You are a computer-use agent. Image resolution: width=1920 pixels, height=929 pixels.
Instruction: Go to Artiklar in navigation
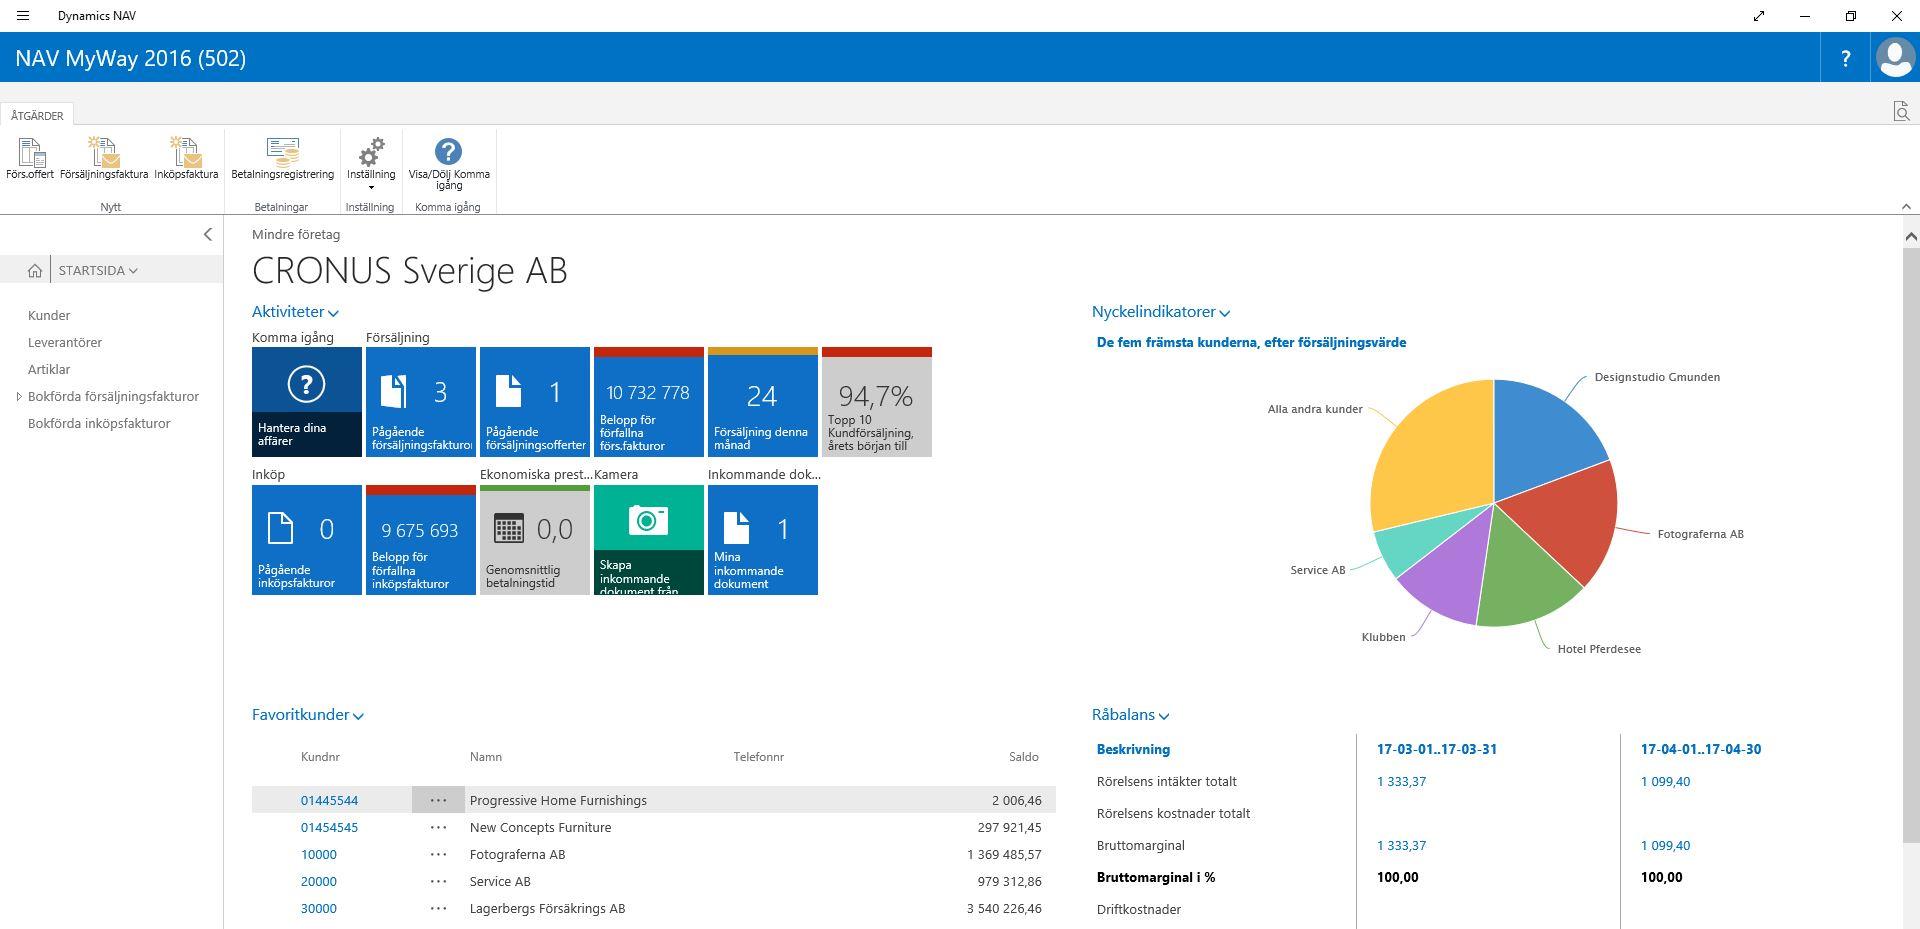[49, 369]
